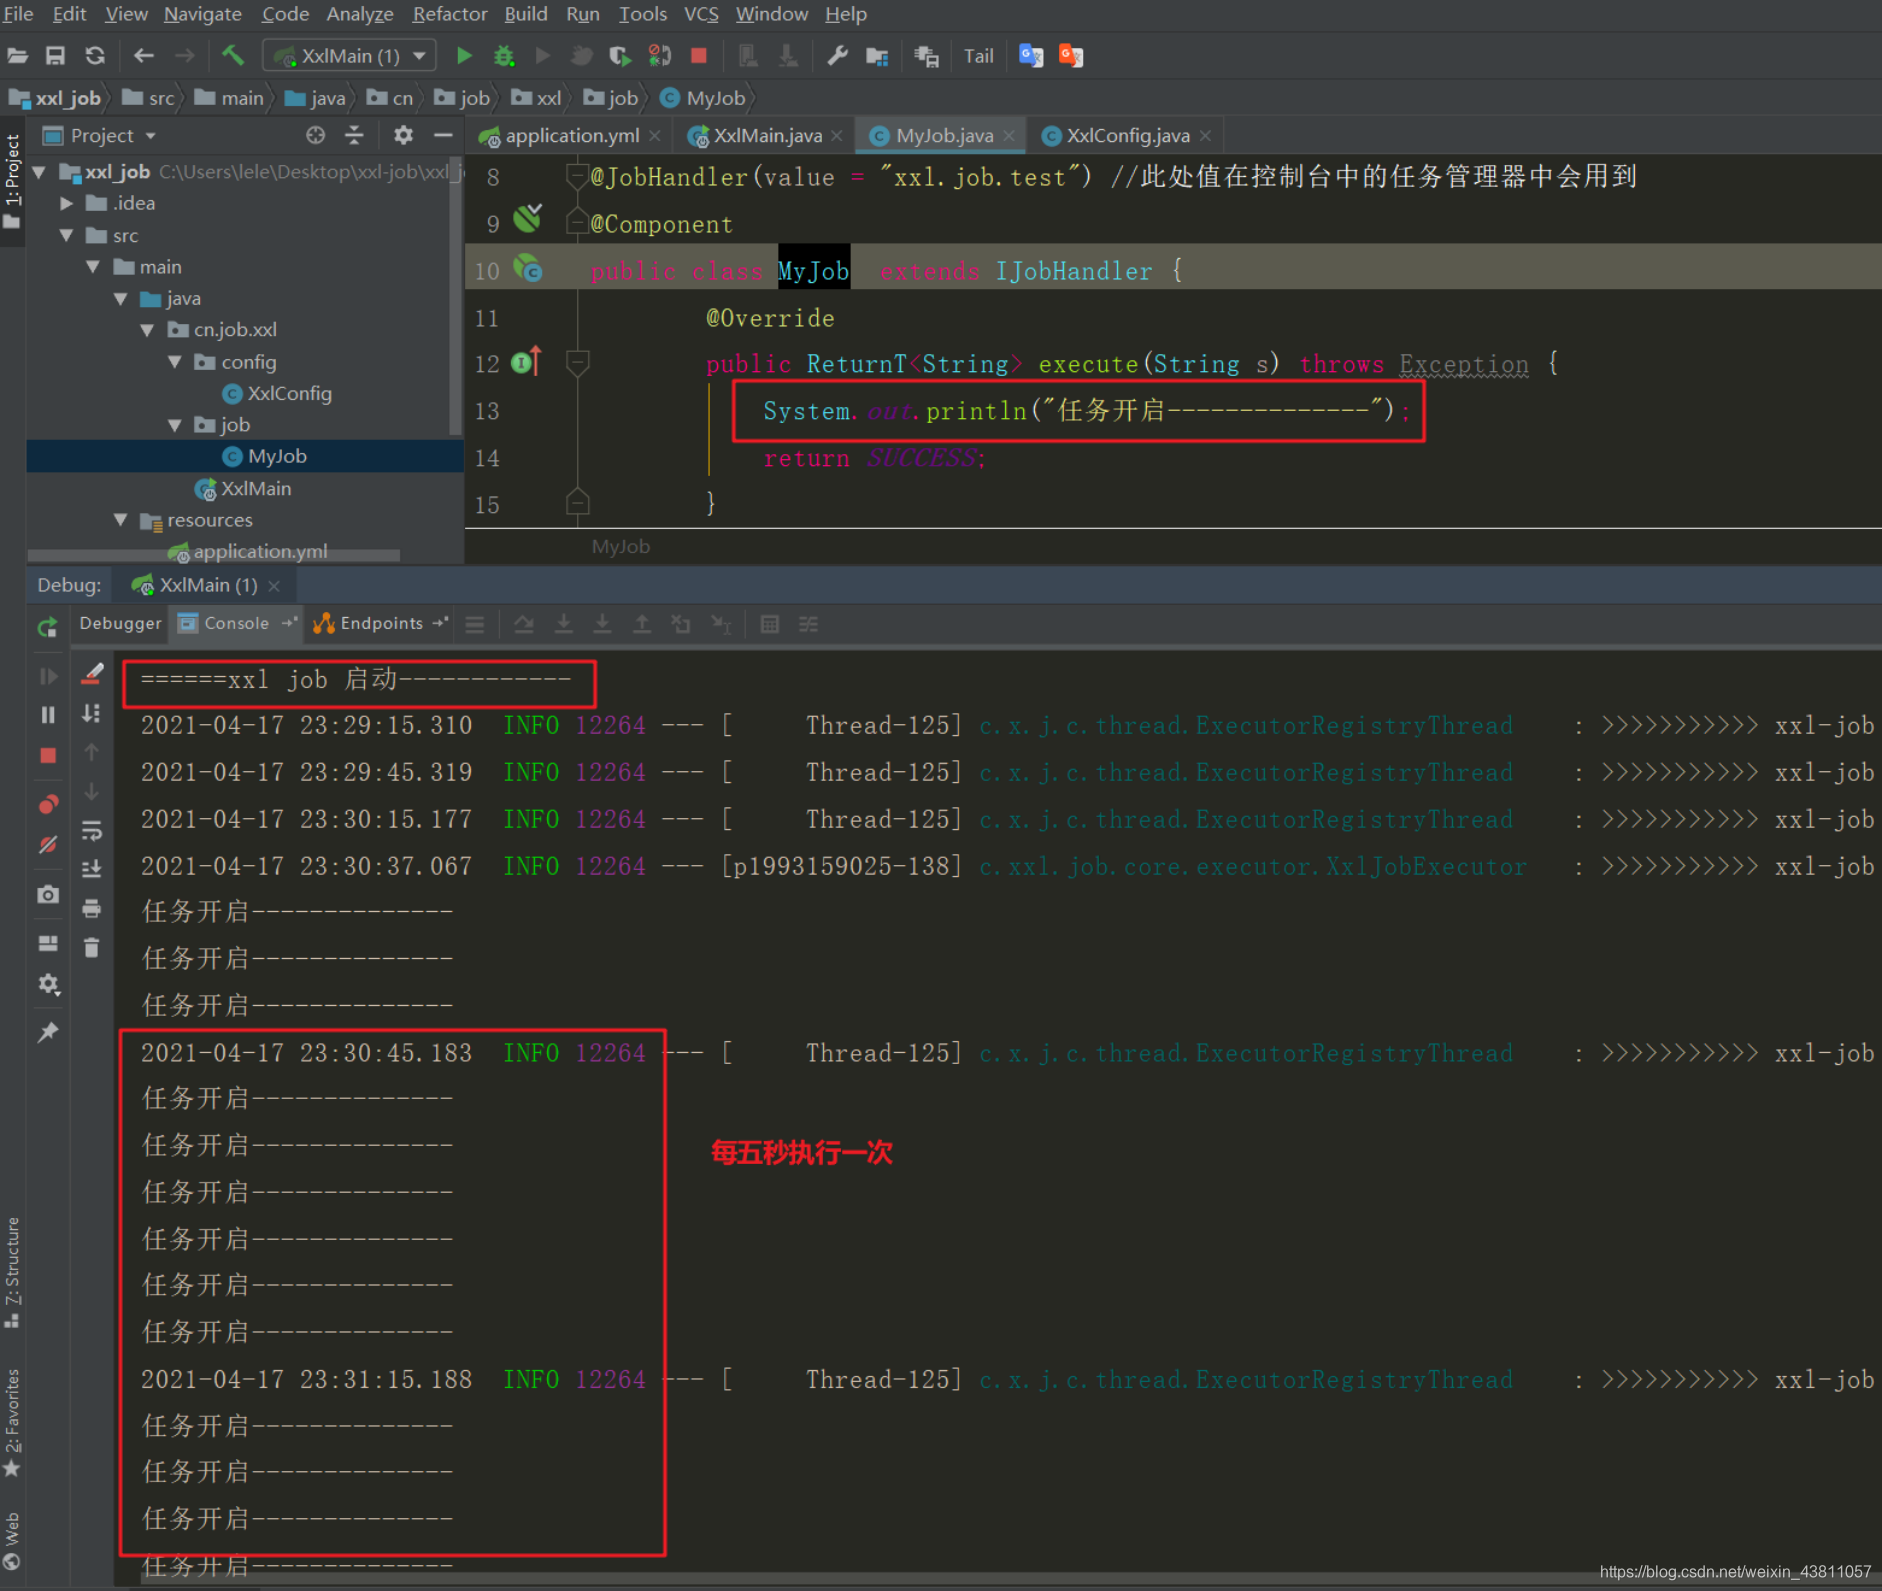Stop the debug session with the red square
Screen dimensions: 1882x1591
[x=47, y=755]
